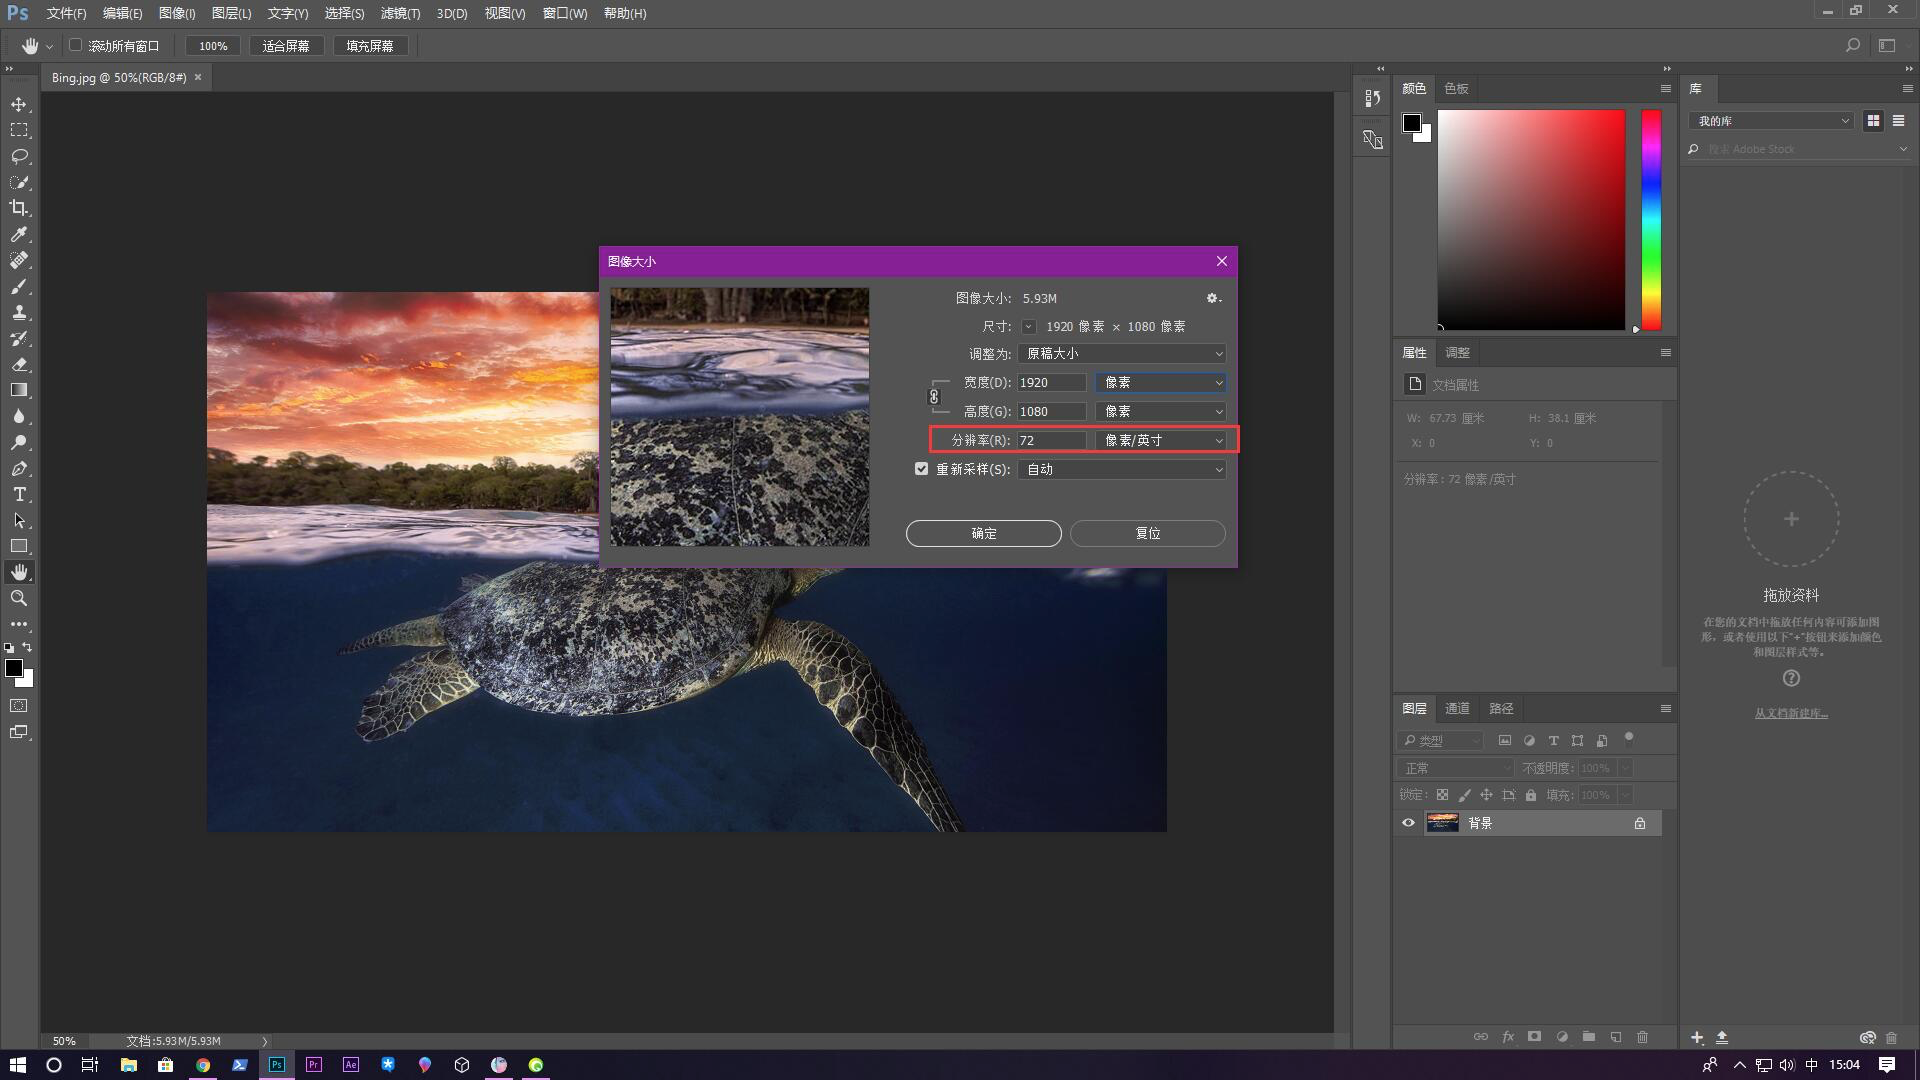Click the rainbow hue slider strip

click(x=1651, y=220)
